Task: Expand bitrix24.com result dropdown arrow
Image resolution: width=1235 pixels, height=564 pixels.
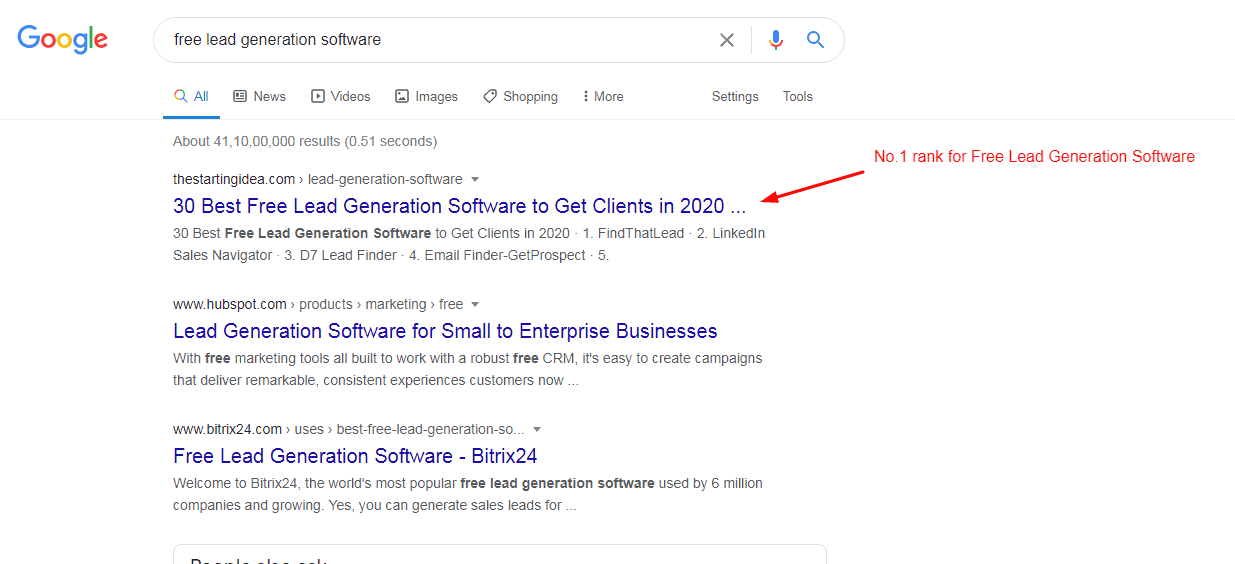Action: pos(537,430)
